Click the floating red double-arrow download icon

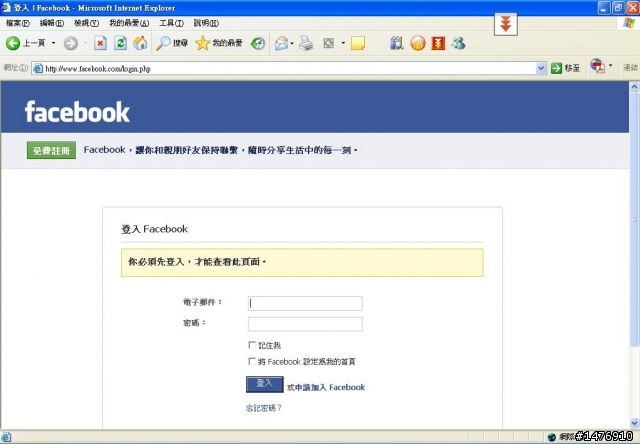[506, 24]
